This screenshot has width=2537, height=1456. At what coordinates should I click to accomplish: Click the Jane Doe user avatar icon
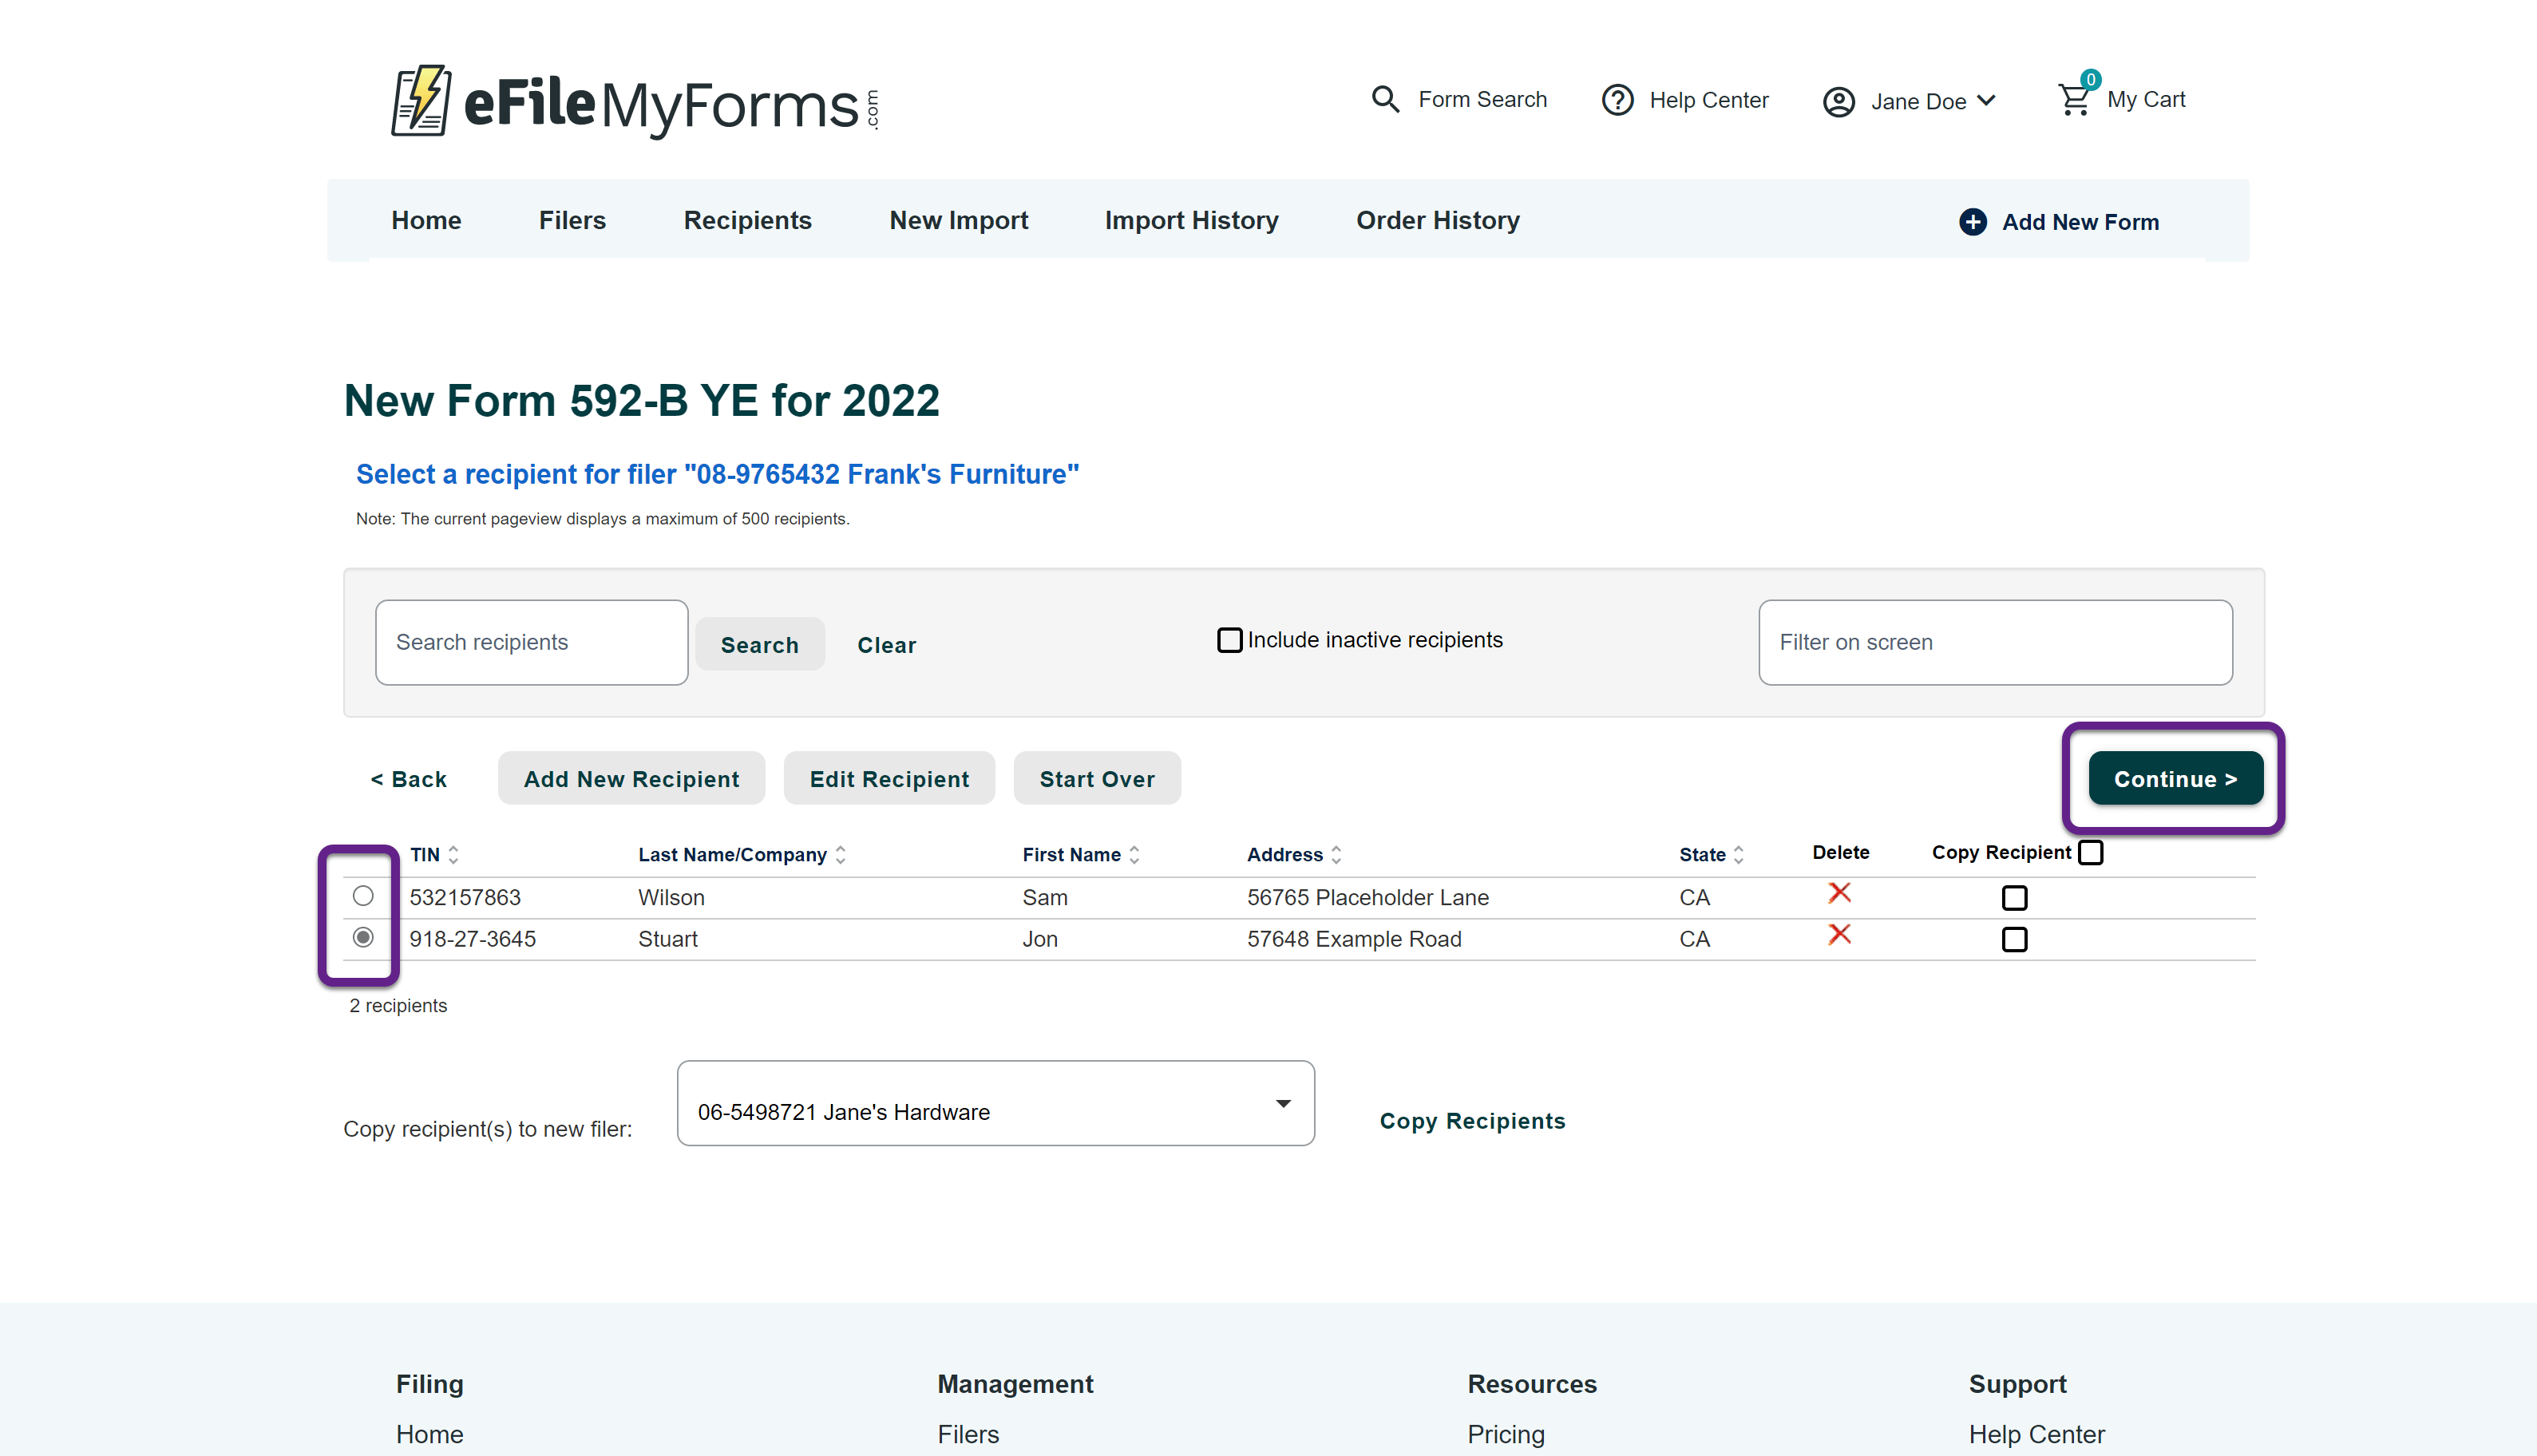click(x=1838, y=102)
